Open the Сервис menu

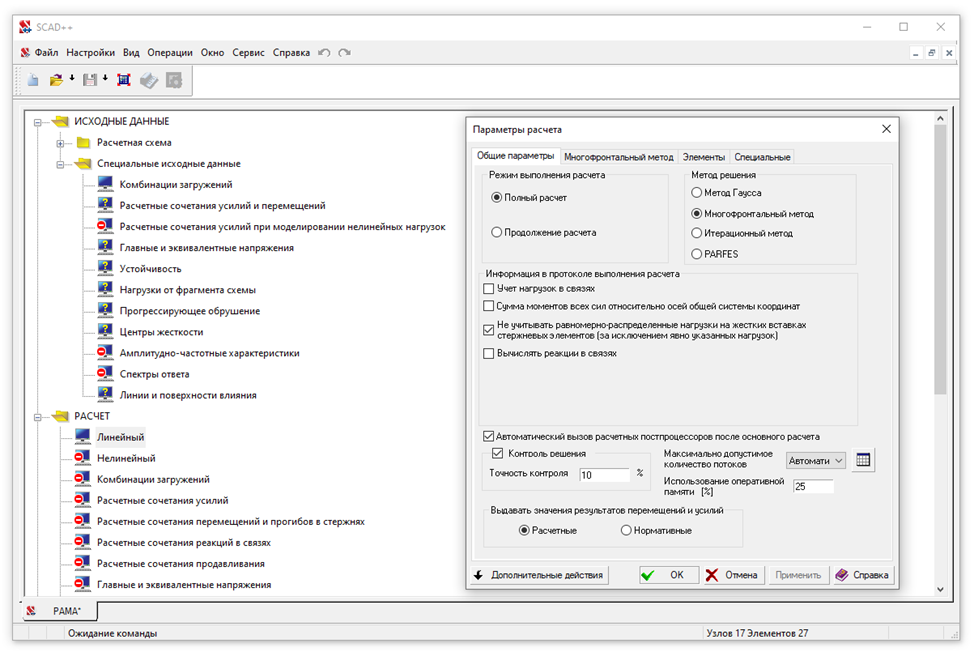[248, 53]
